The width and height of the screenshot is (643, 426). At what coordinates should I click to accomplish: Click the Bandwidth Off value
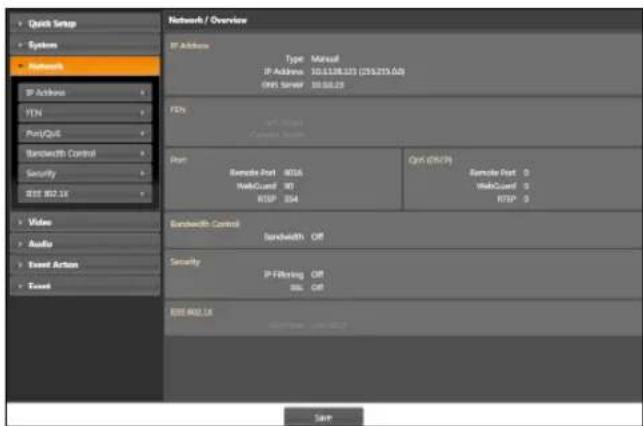coord(317,237)
